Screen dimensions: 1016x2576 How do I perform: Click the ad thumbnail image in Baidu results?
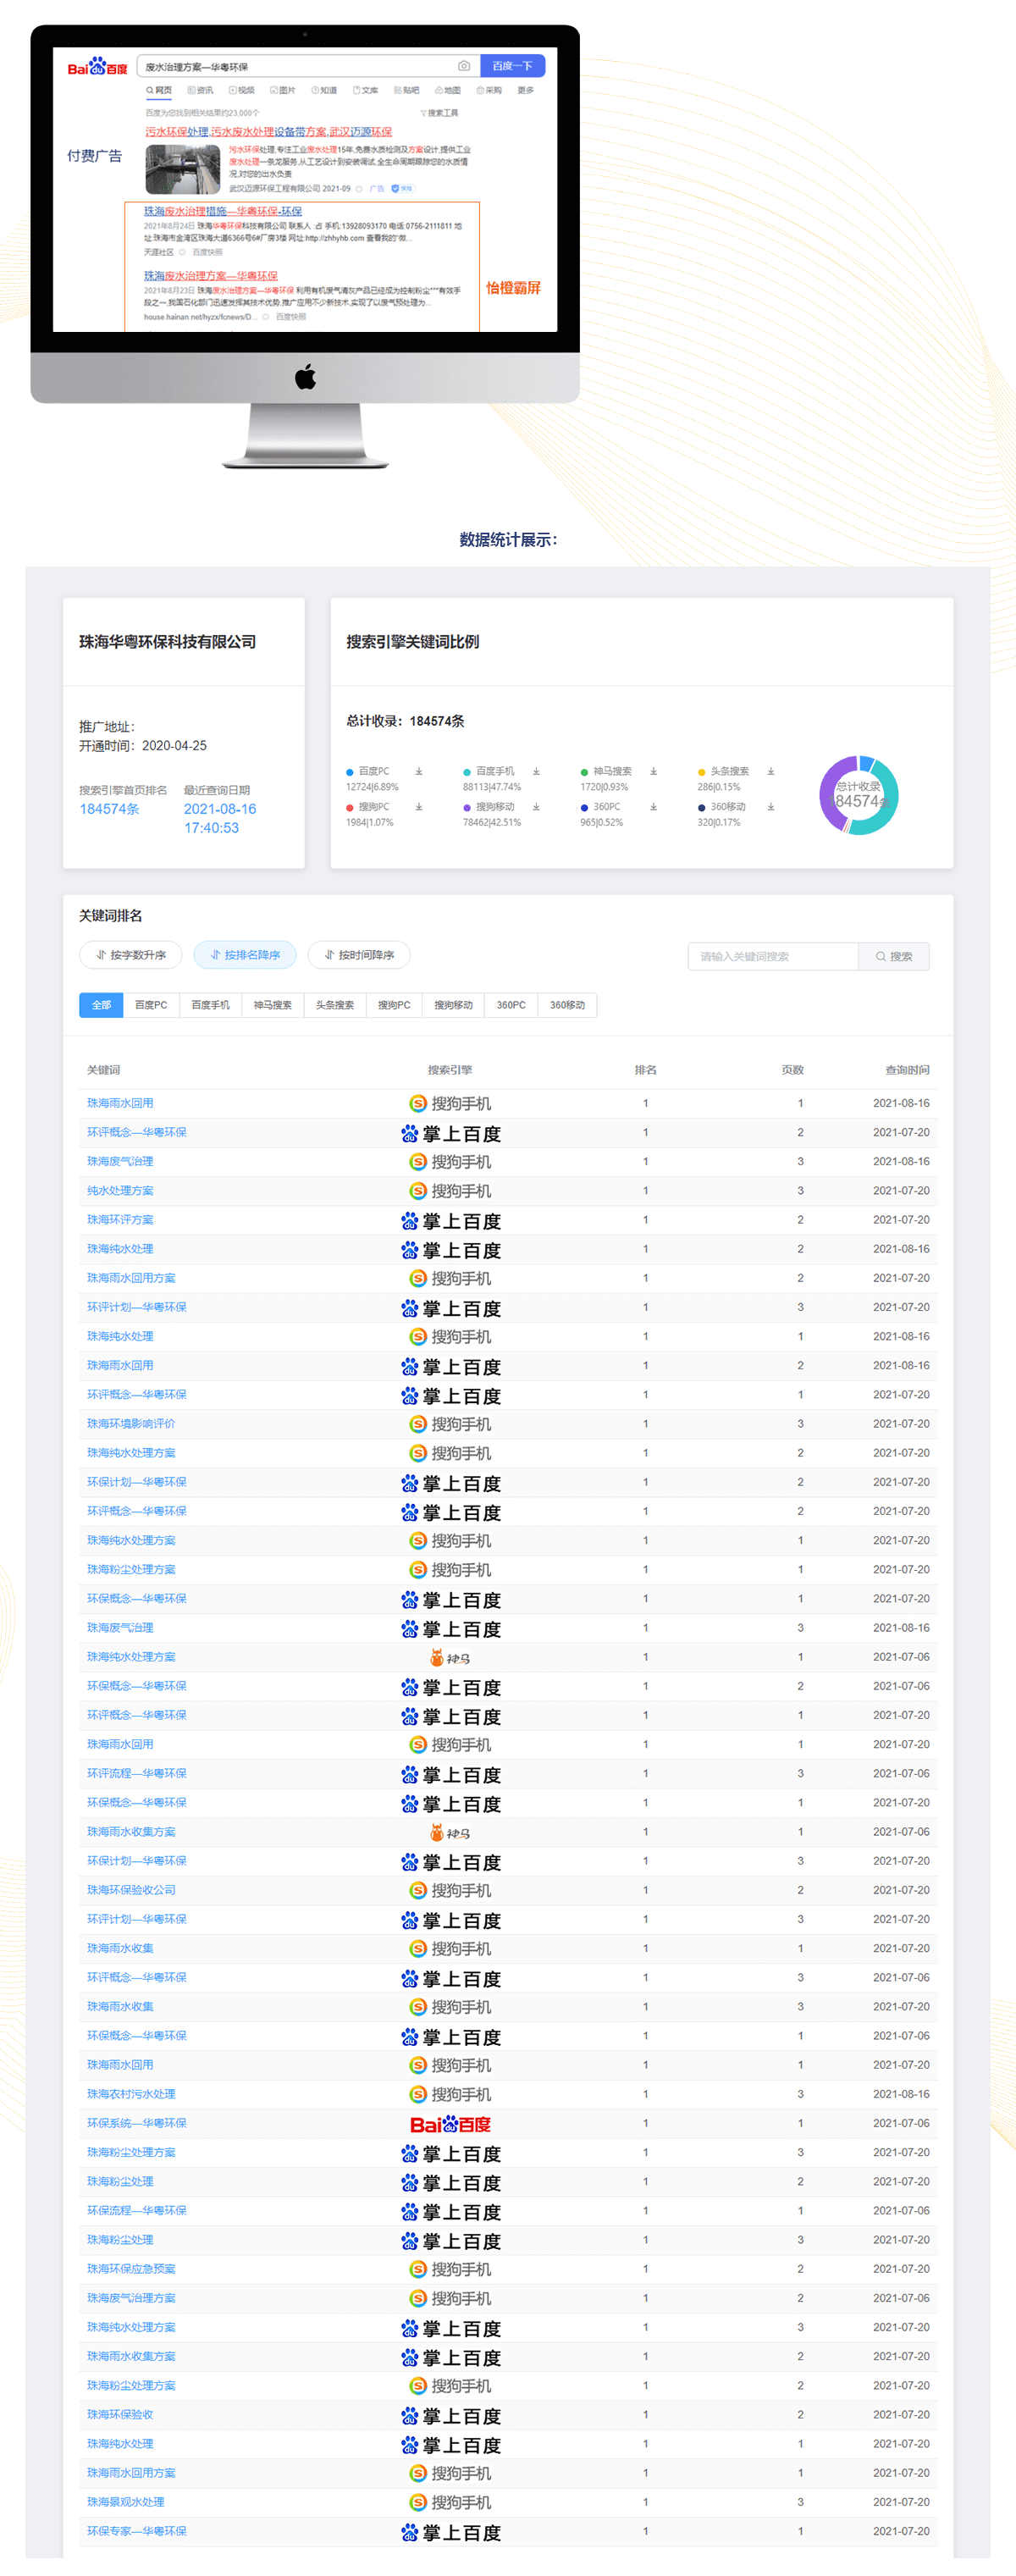(183, 169)
